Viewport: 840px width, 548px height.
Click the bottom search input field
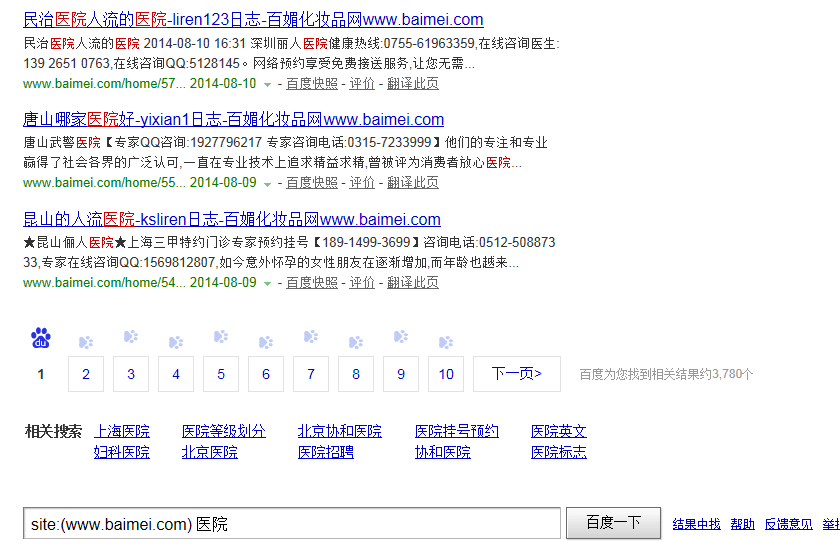[x=292, y=523]
